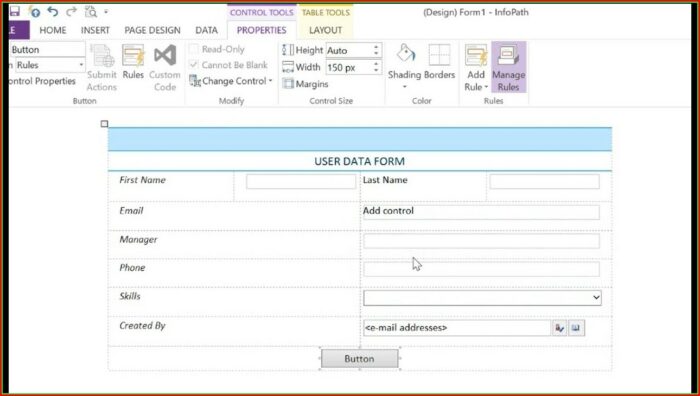Select the PROPERTIES ribbon tab
The height and width of the screenshot is (396, 700).
coord(262,30)
